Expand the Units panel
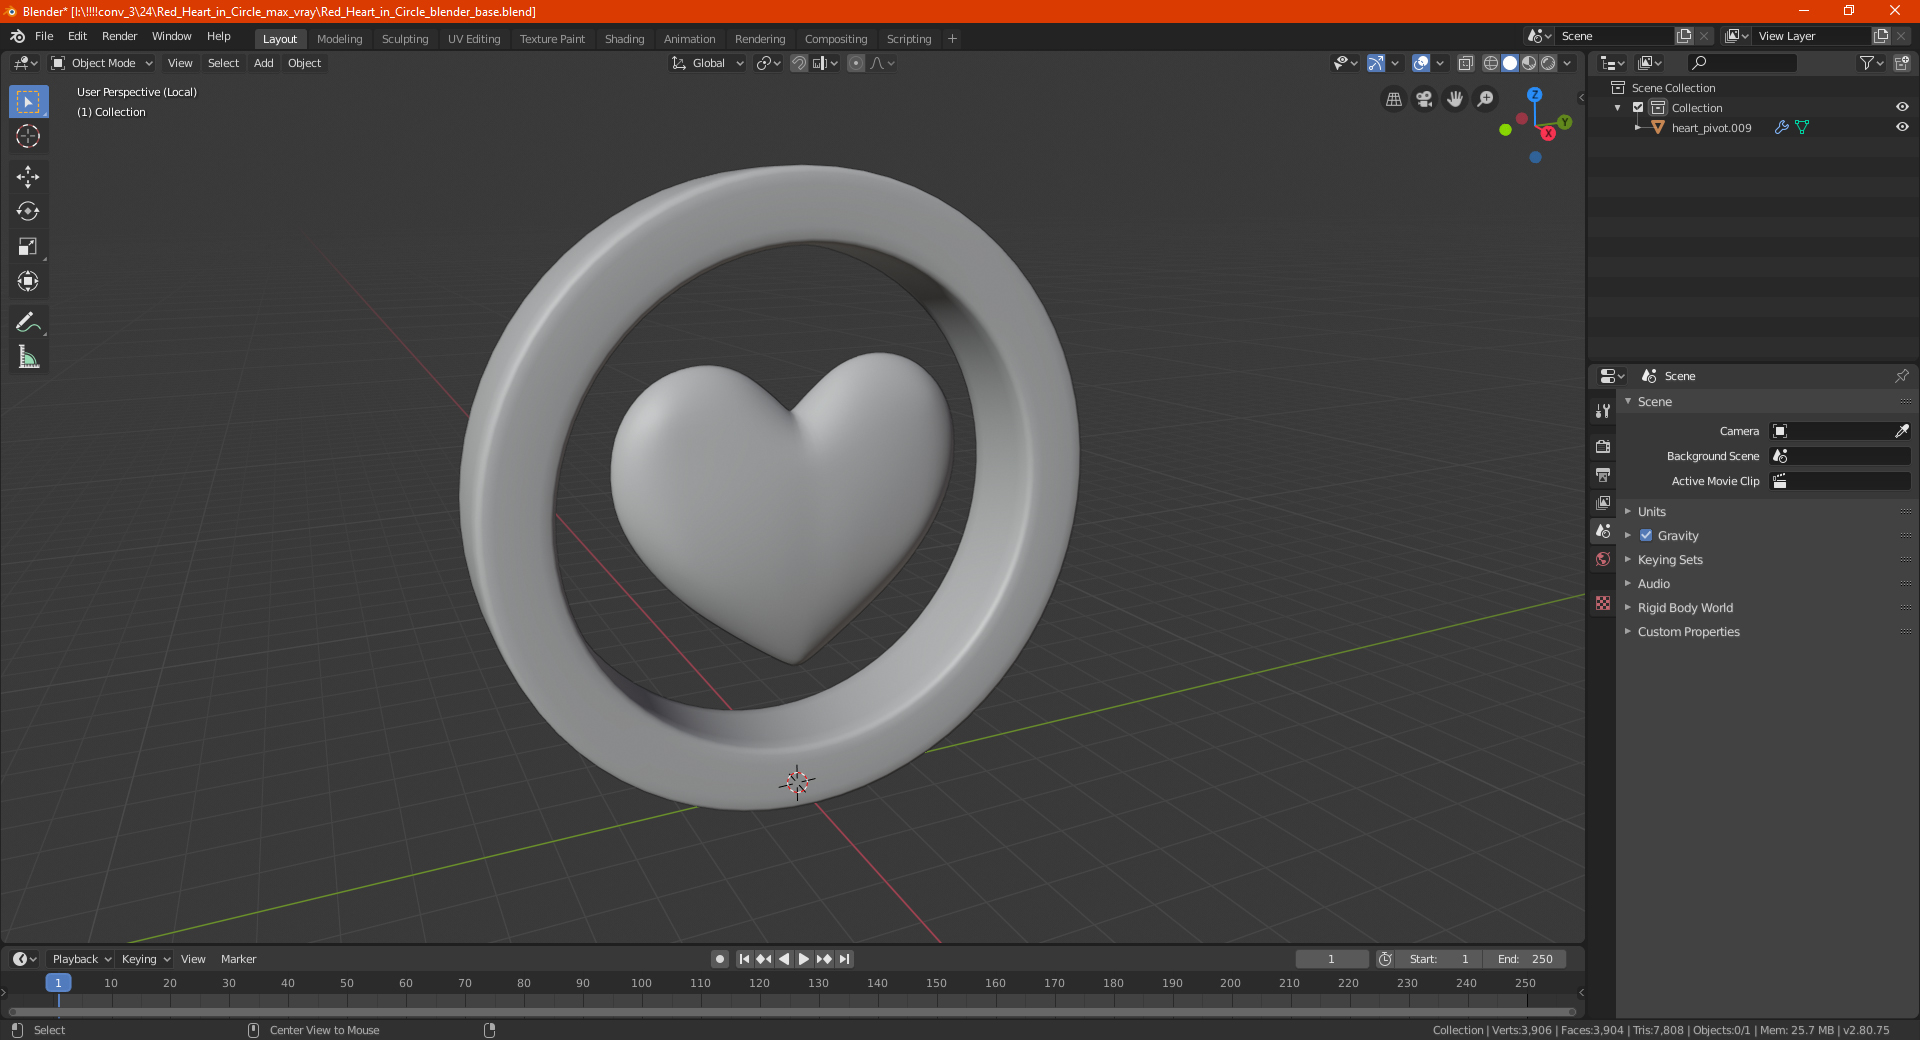 click(1651, 512)
